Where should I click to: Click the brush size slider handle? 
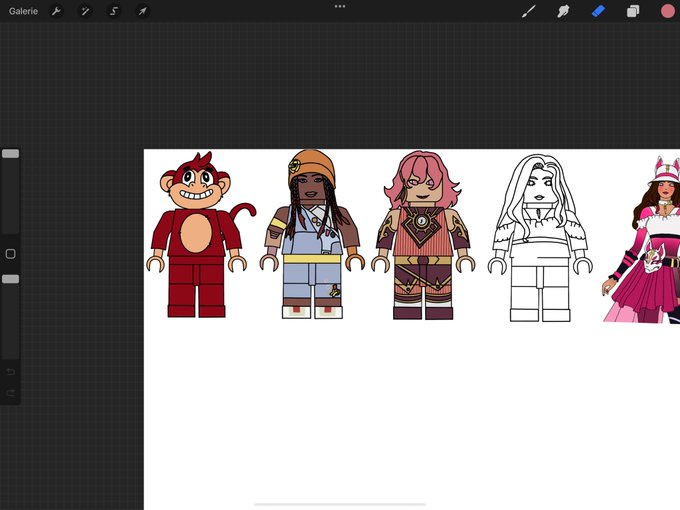10,154
